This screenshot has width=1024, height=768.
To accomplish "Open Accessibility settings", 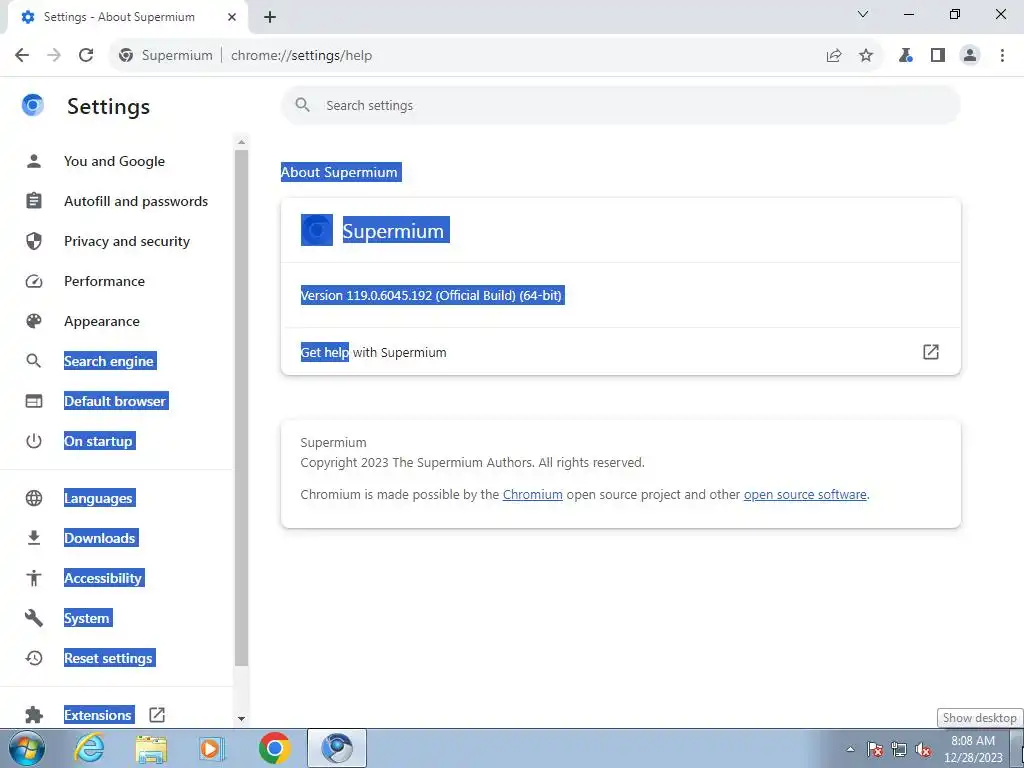I will (x=103, y=578).
